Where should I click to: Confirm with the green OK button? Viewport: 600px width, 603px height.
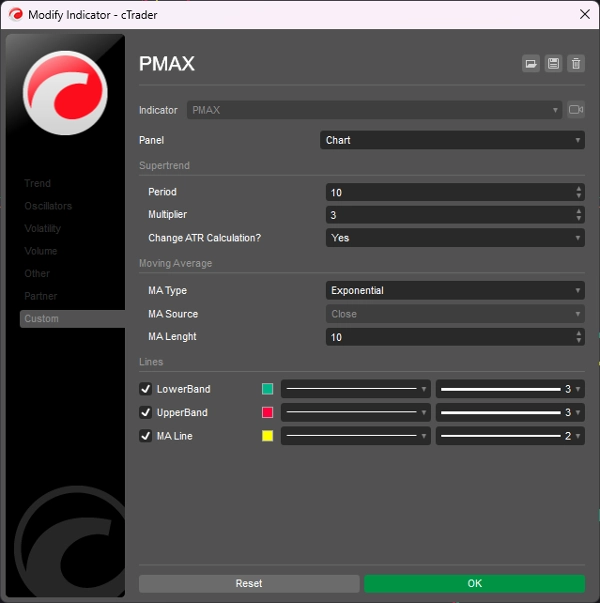pos(474,583)
